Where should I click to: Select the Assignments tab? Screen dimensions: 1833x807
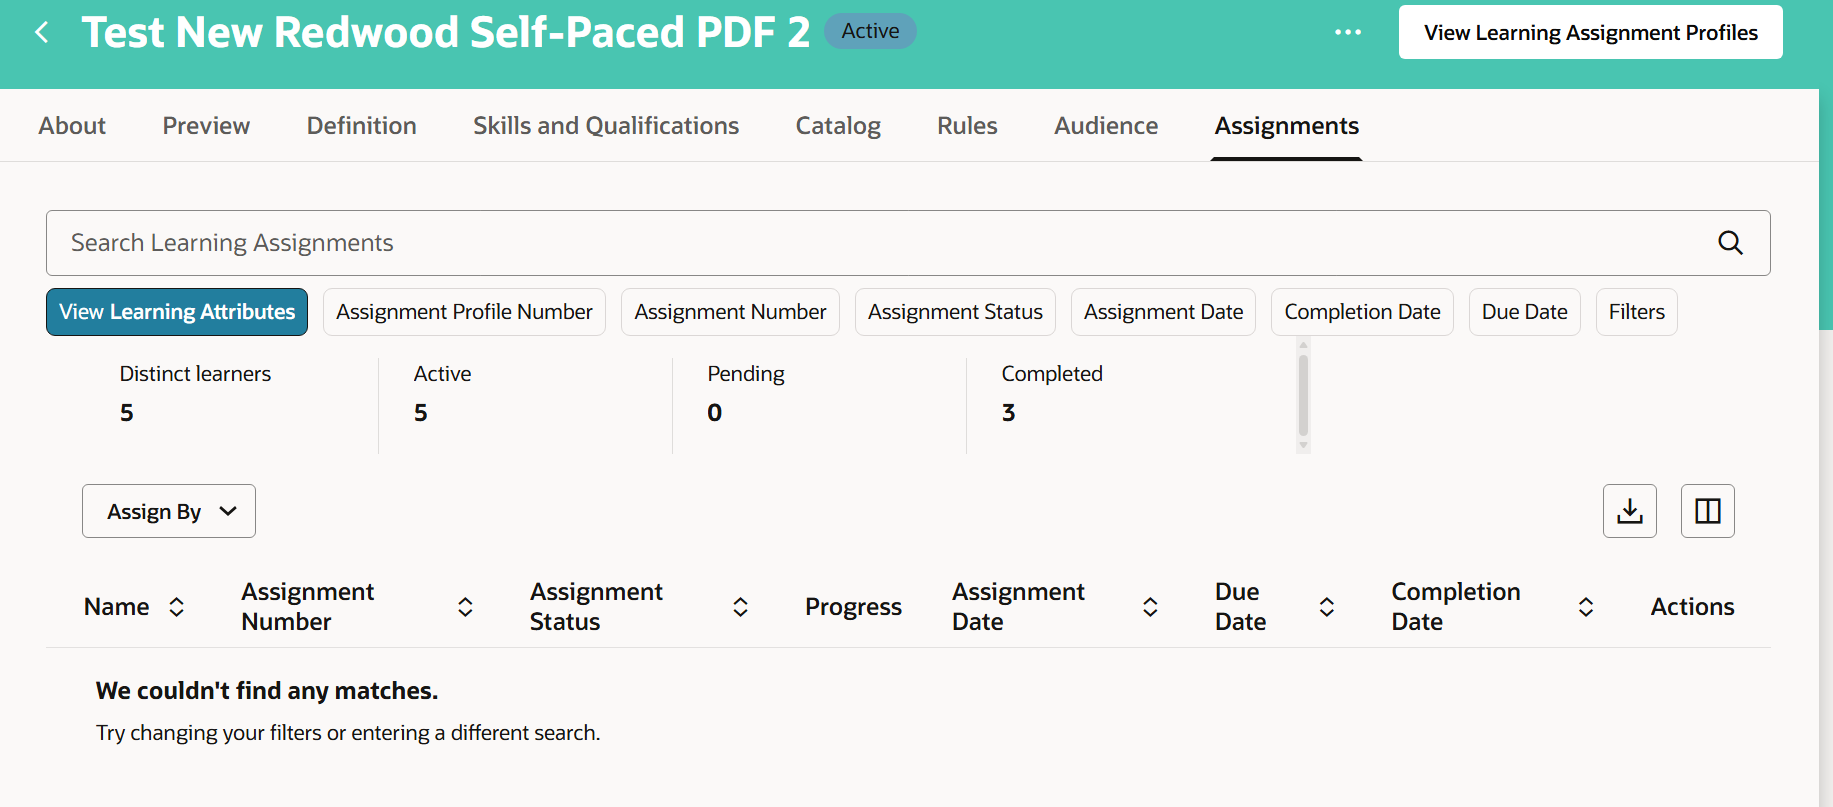[1286, 126]
